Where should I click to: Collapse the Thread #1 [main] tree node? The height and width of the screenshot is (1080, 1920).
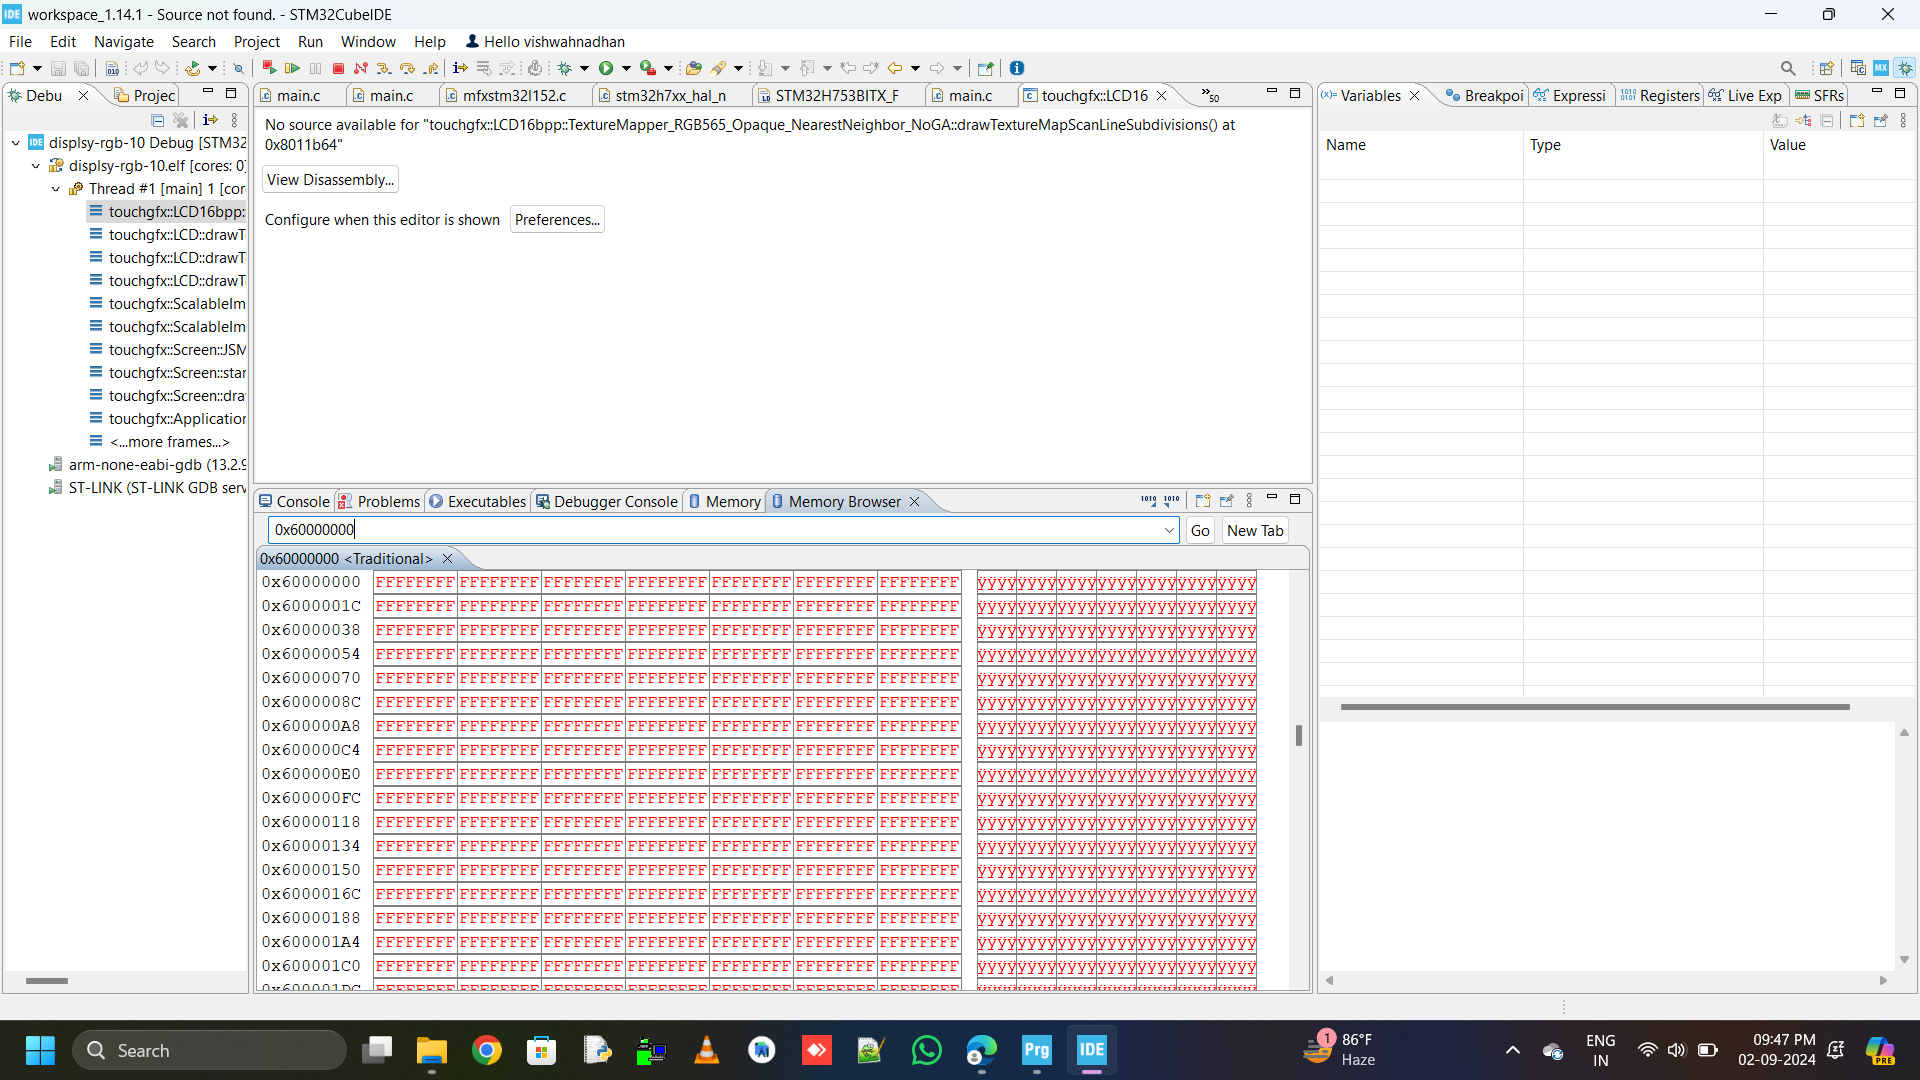56,189
